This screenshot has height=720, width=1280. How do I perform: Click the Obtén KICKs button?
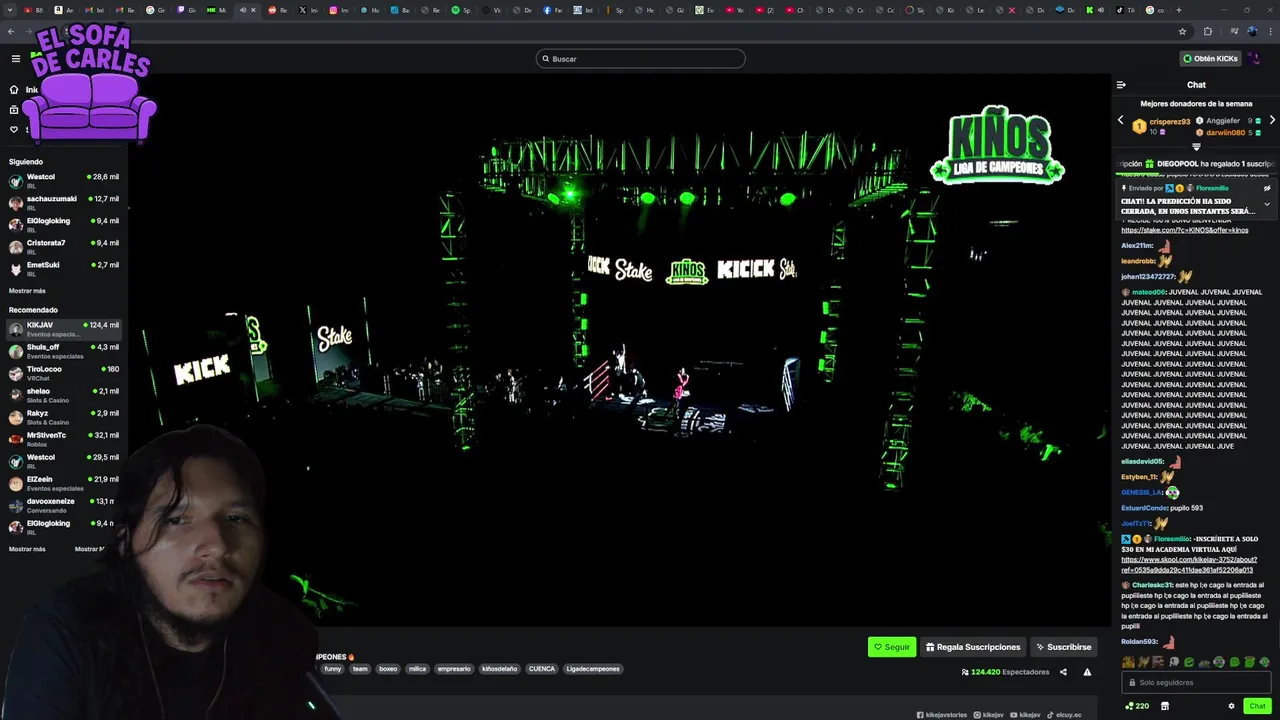[1210, 59]
